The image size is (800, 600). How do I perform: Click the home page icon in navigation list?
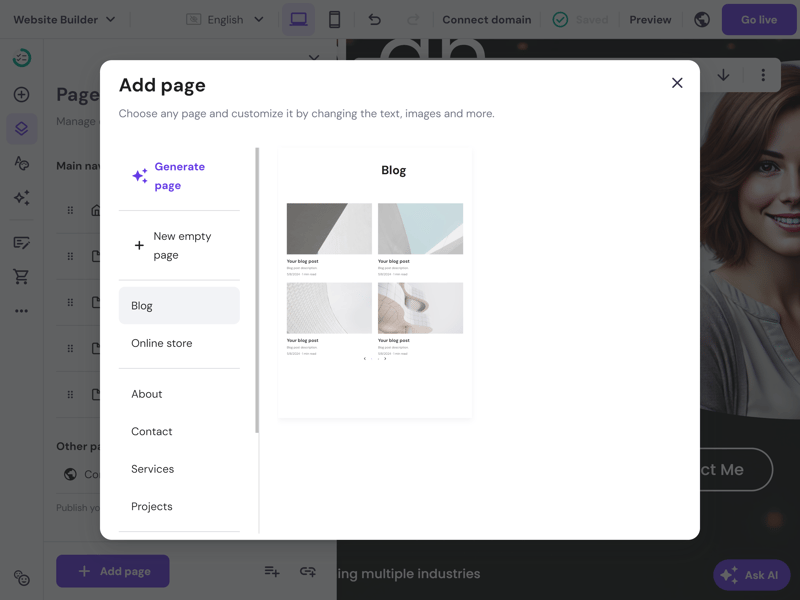[95, 210]
